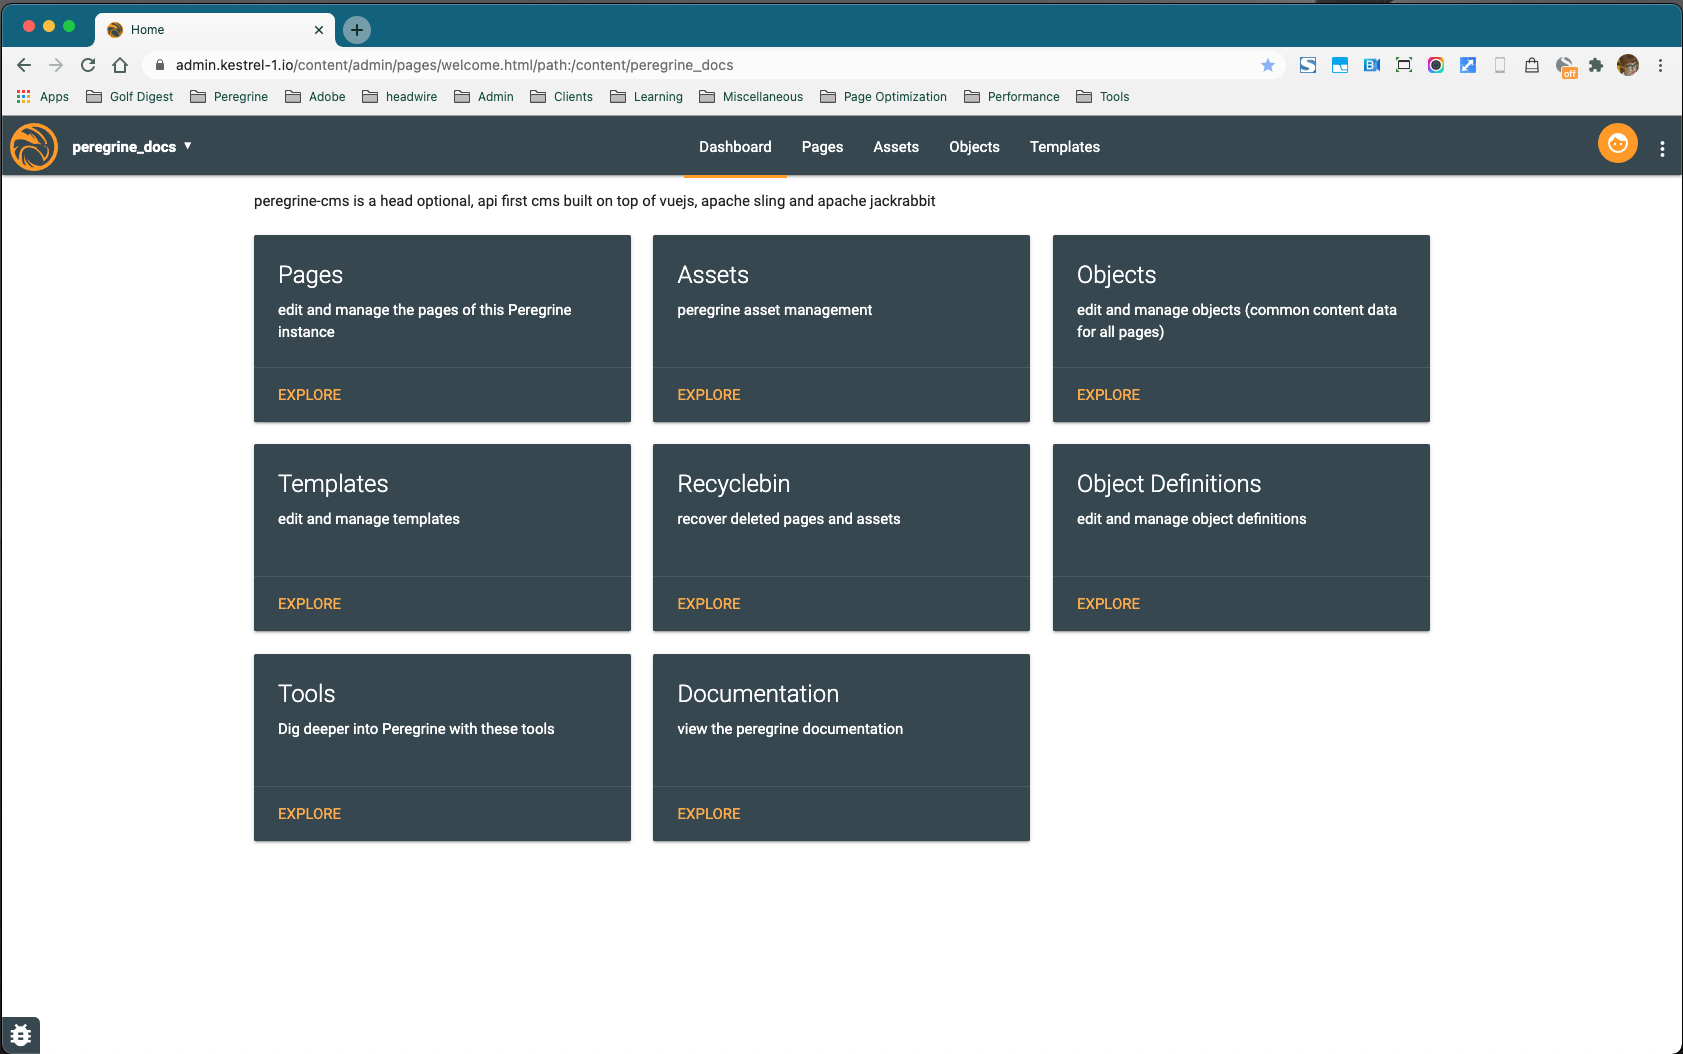Open the Peregrine bookmarks folder
The height and width of the screenshot is (1054, 1683).
click(229, 97)
